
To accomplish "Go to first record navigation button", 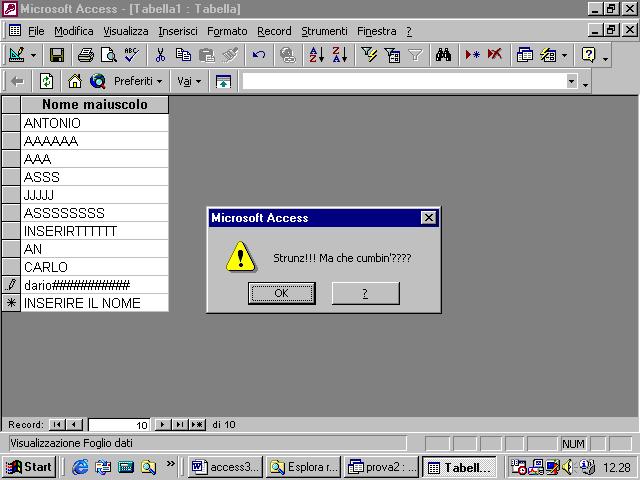I will pos(57,424).
